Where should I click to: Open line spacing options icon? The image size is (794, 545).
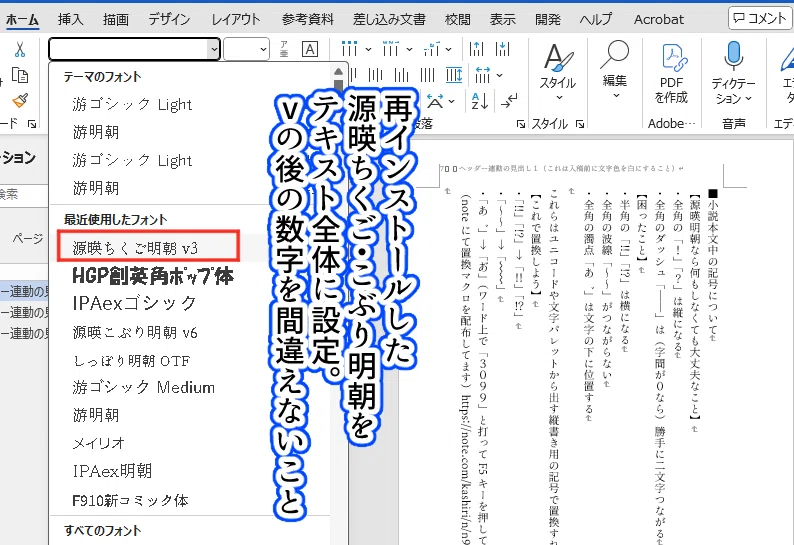click(x=483, y=75)
